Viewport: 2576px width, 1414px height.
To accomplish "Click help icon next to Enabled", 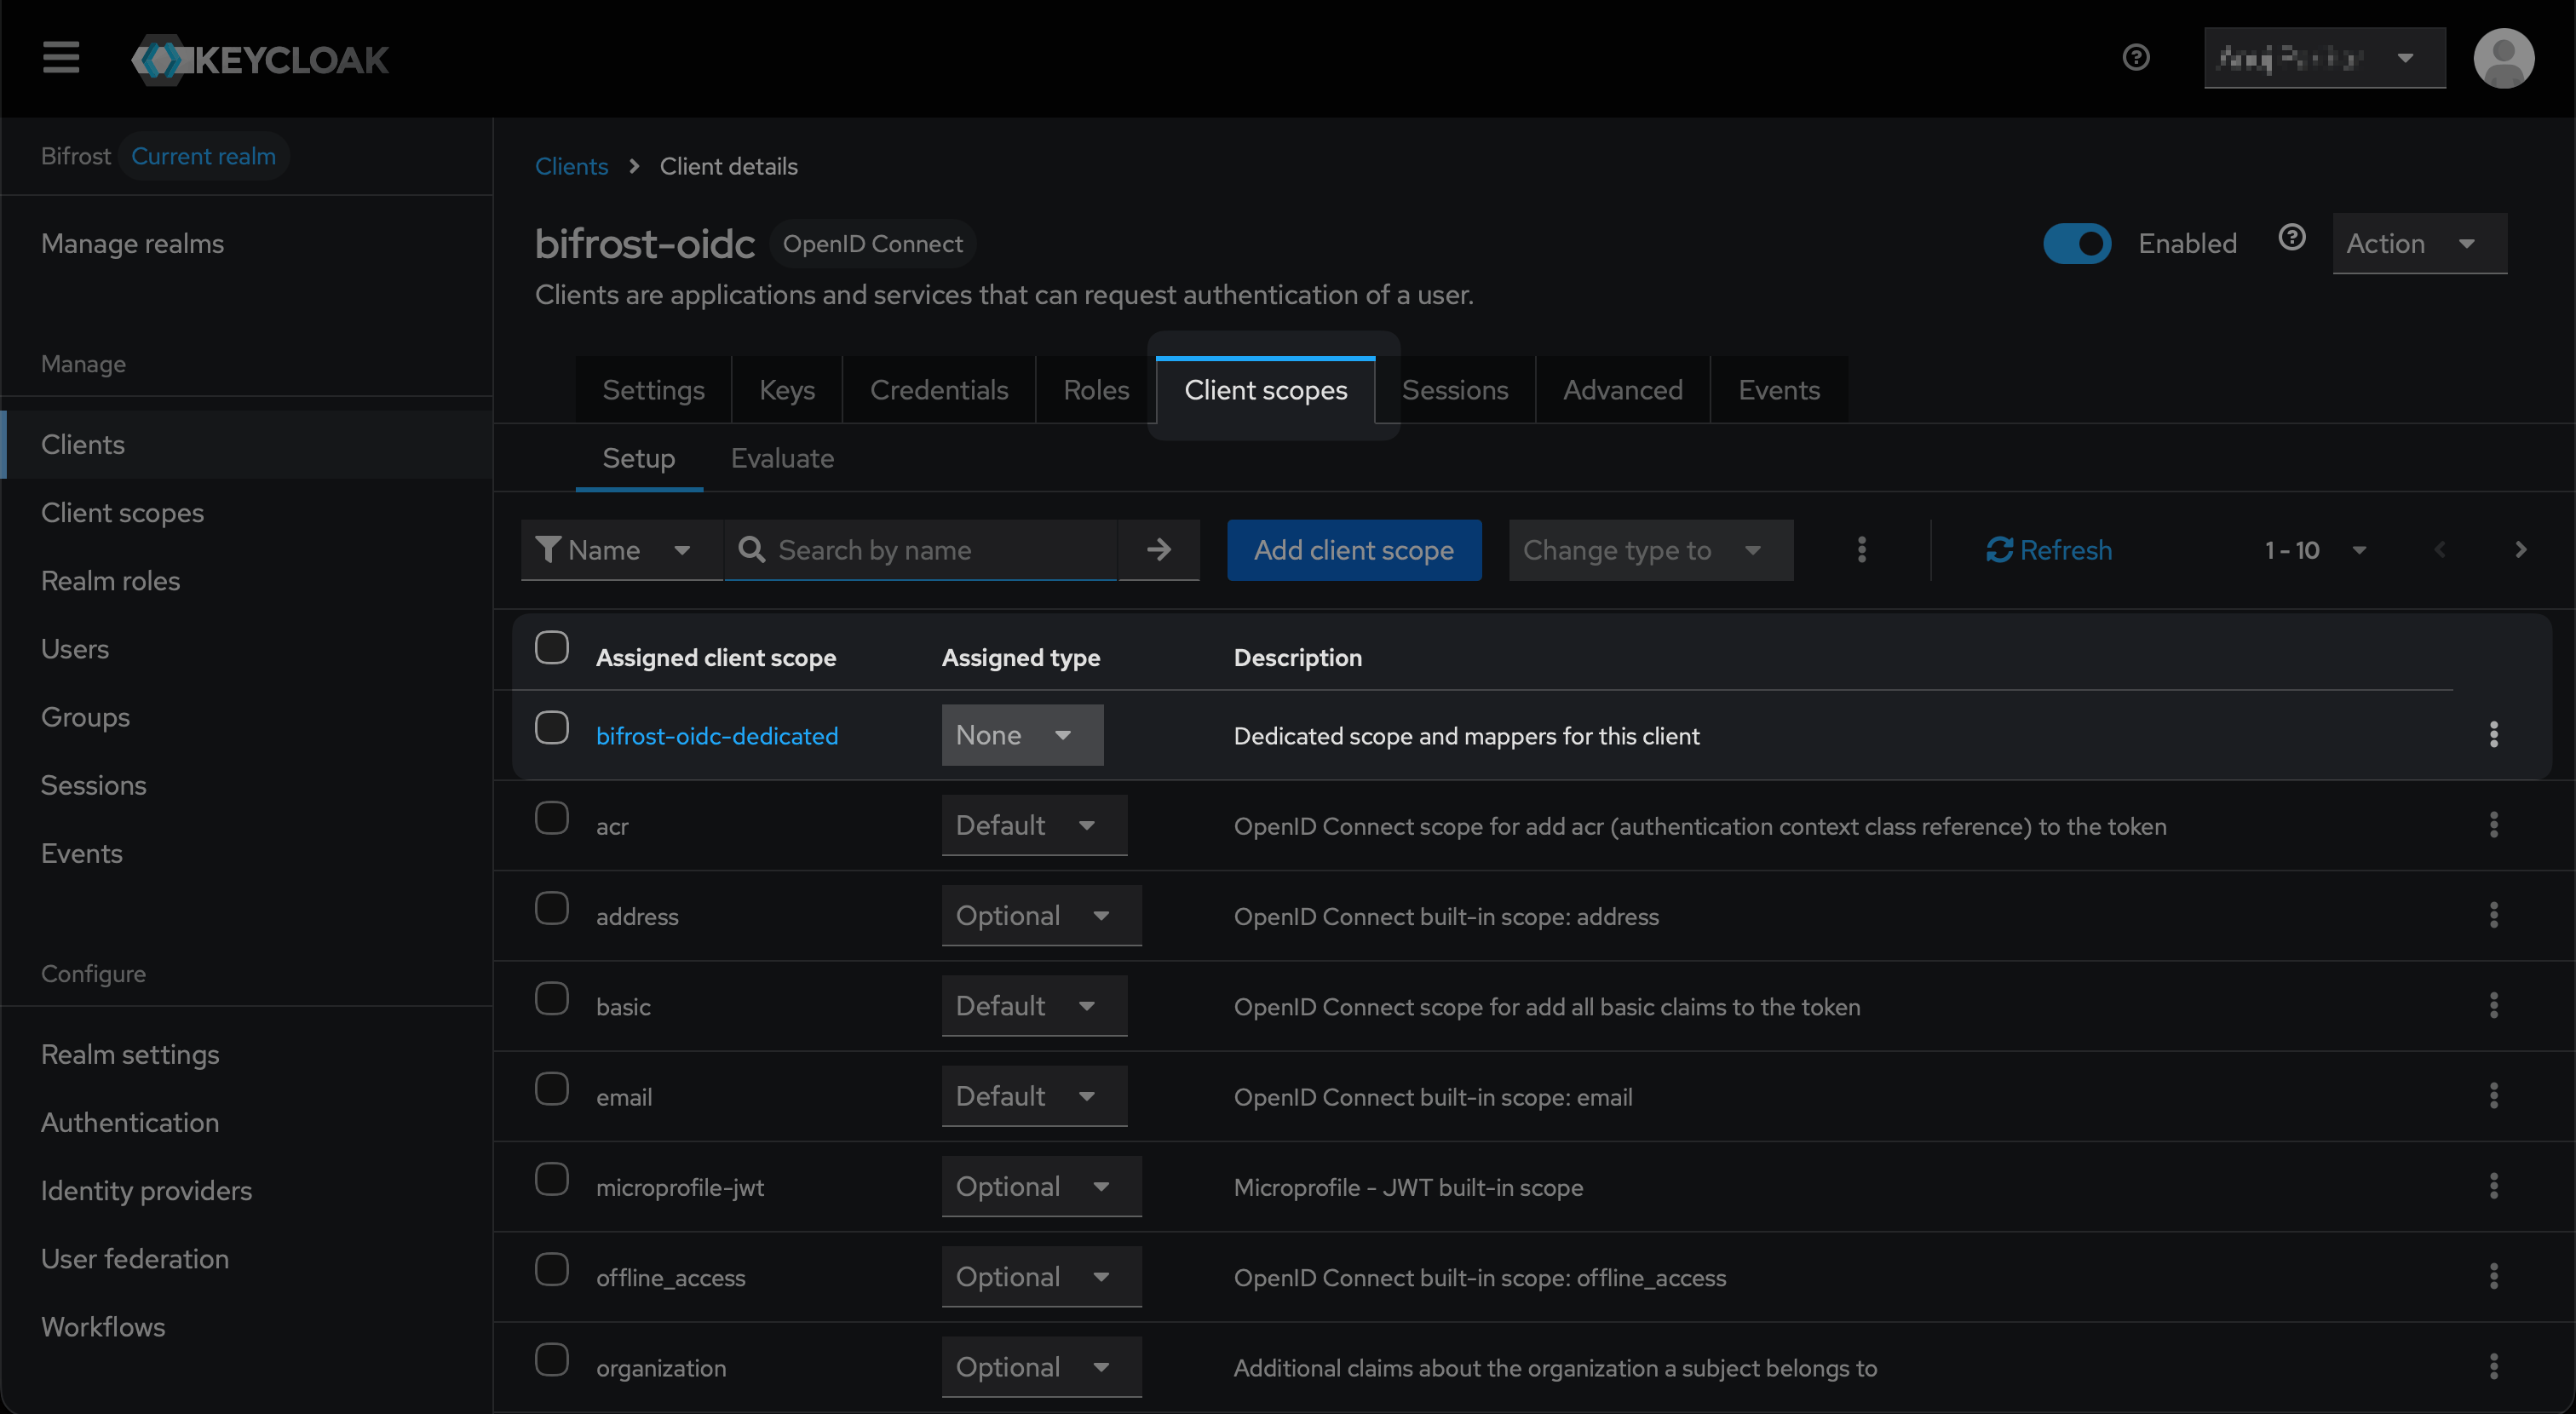I will point(2291,238).
